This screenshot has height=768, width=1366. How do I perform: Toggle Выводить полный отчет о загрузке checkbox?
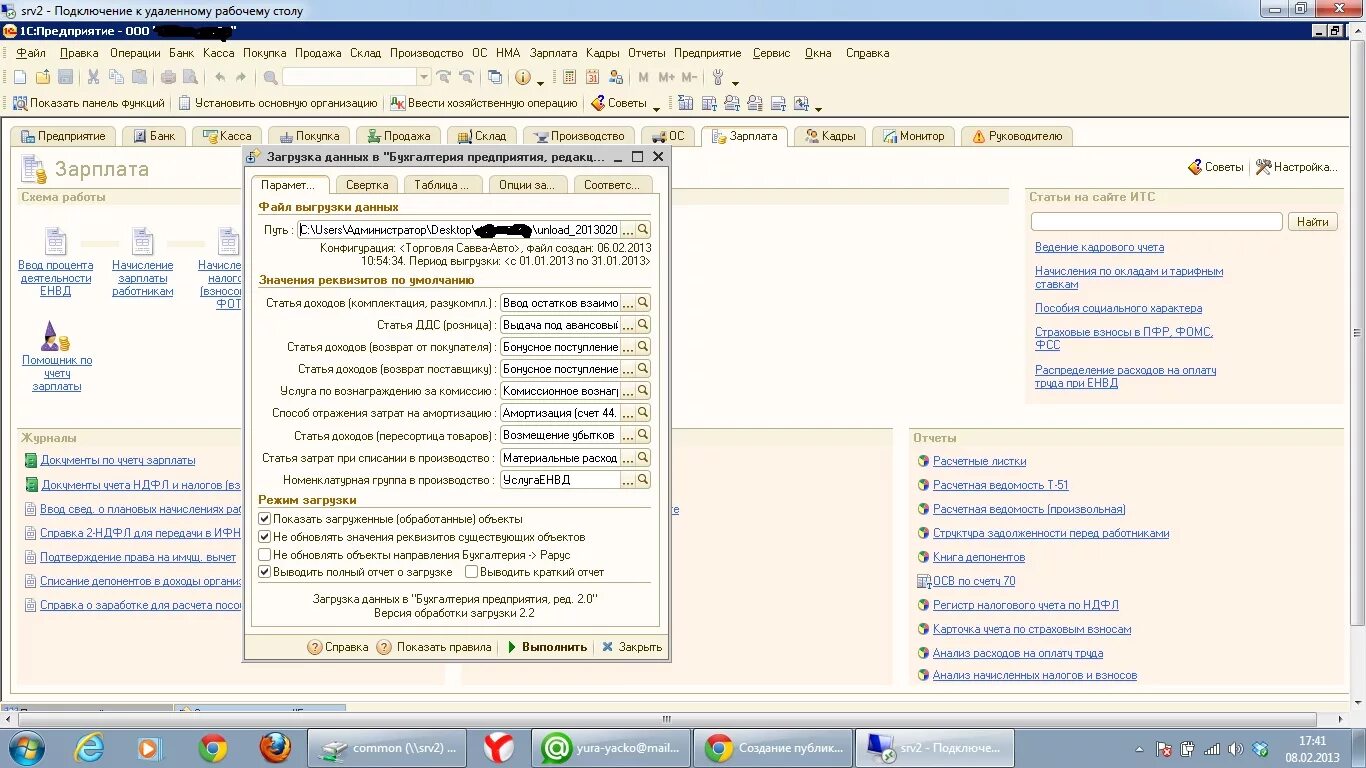[x=265, y=572]
